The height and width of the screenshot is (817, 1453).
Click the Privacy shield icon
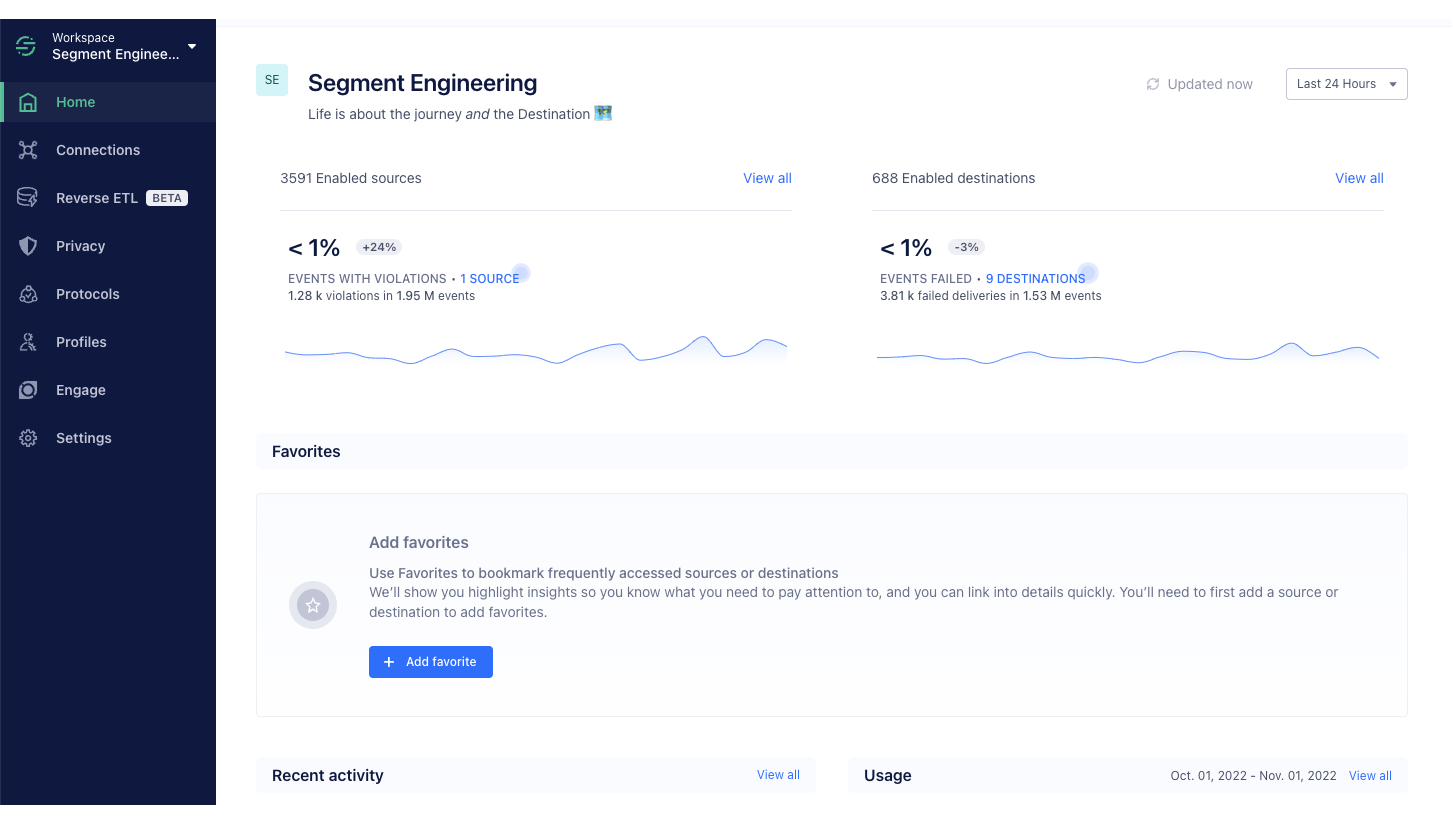coord(28,246)
